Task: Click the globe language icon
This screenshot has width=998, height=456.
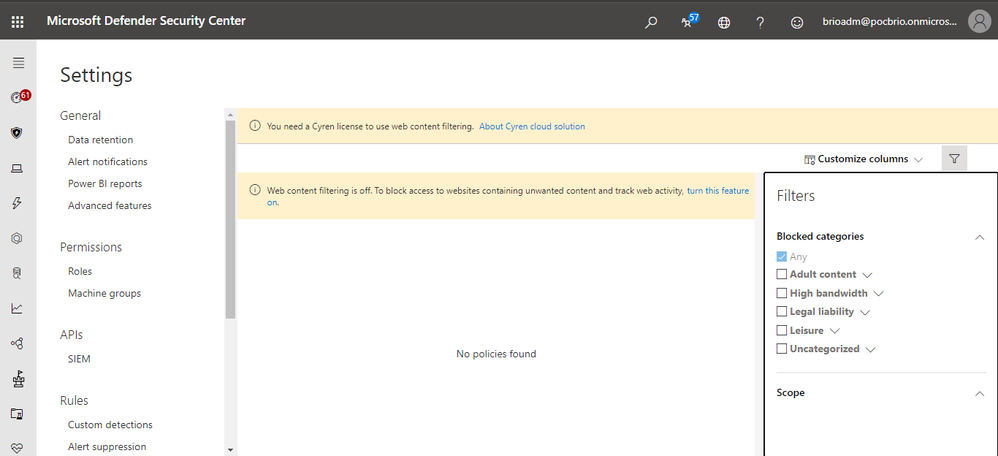Action: click(724, 22)
